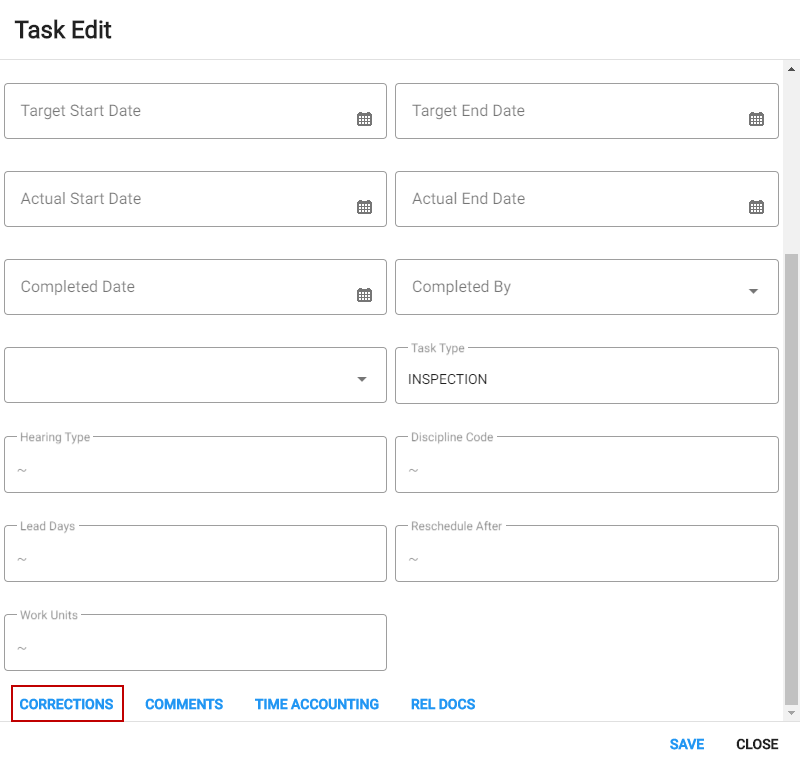Open the Actual End Date calendar icon

756,207
